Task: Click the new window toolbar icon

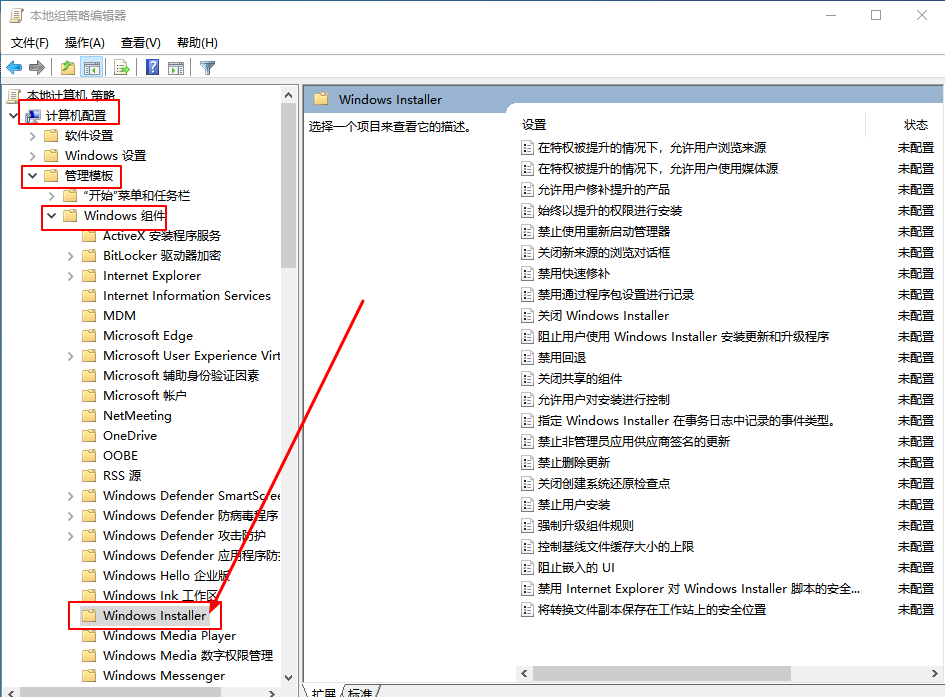Action: pyautogui.click(x=176, y=67)
